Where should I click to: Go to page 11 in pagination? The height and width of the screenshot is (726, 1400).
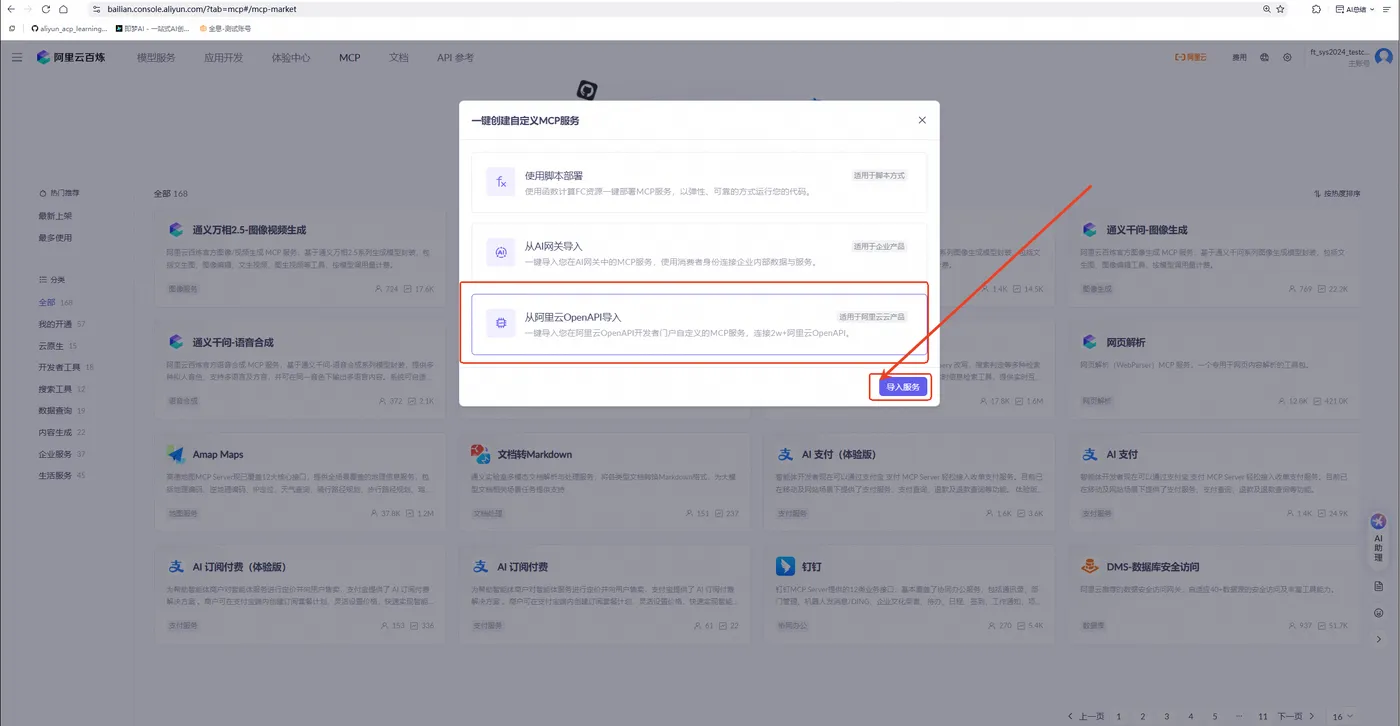[x=1263, y=717]
